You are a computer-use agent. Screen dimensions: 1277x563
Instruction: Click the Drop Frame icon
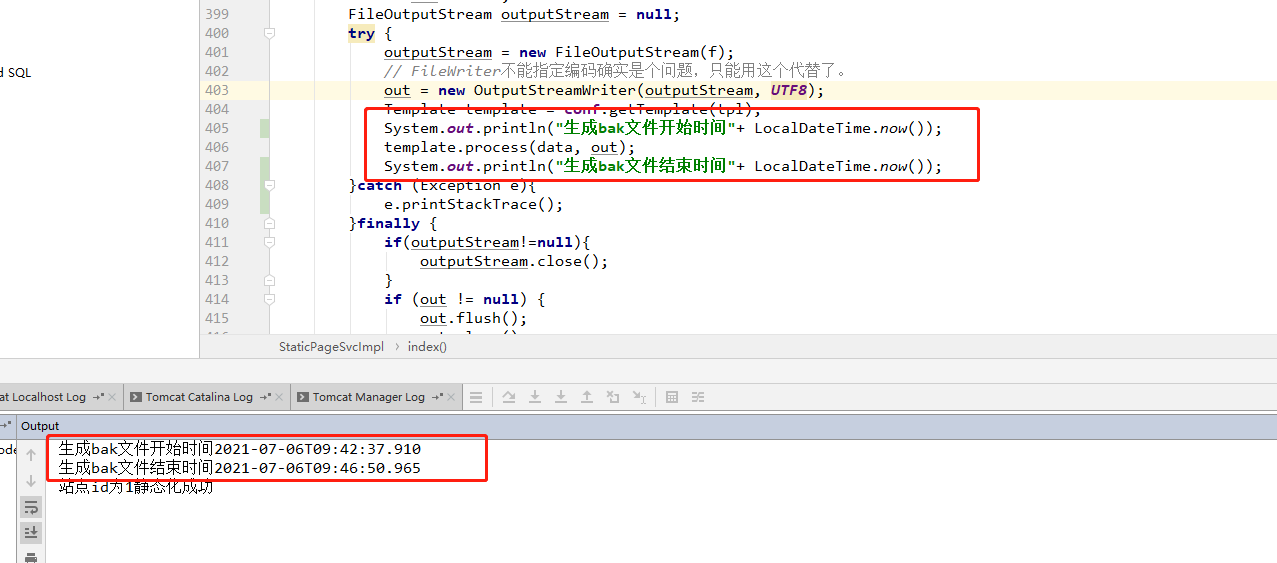[613, 397]
